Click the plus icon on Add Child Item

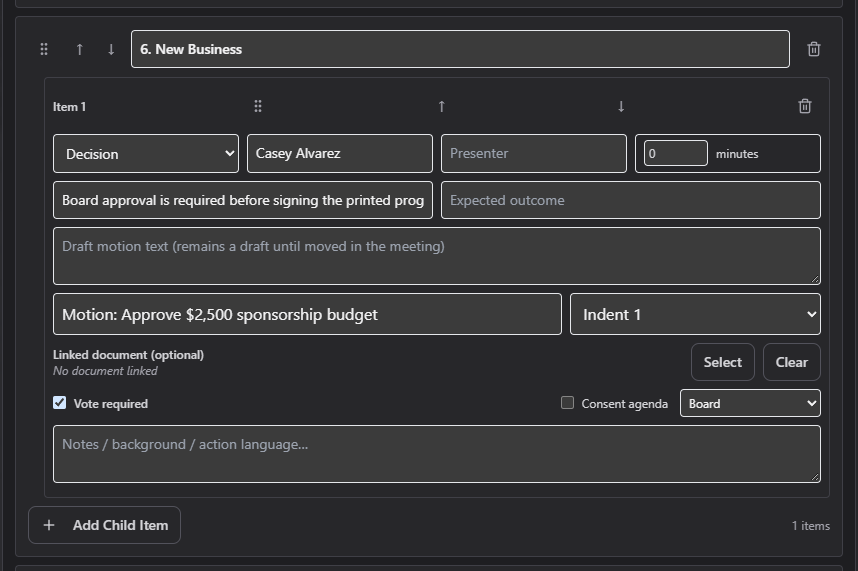pos(49,525)
